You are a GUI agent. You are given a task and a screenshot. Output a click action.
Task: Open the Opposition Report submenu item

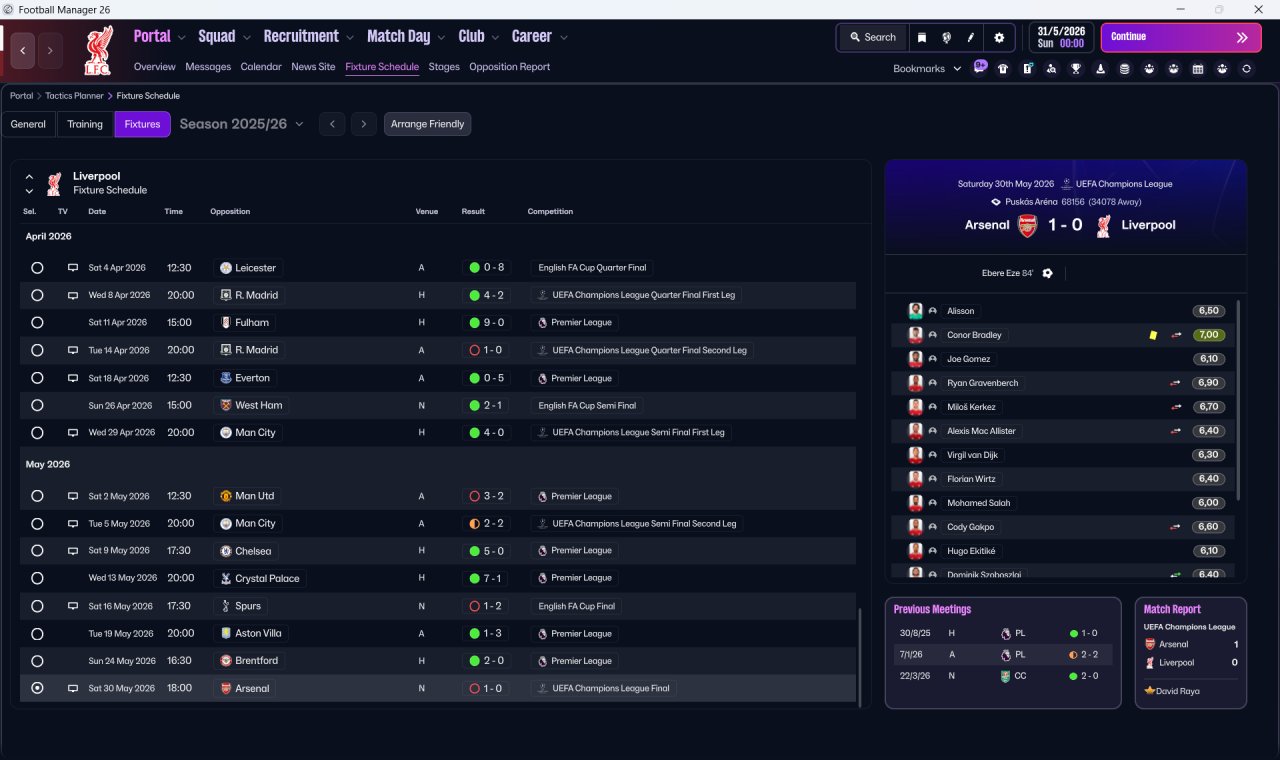tap(510, 67)
